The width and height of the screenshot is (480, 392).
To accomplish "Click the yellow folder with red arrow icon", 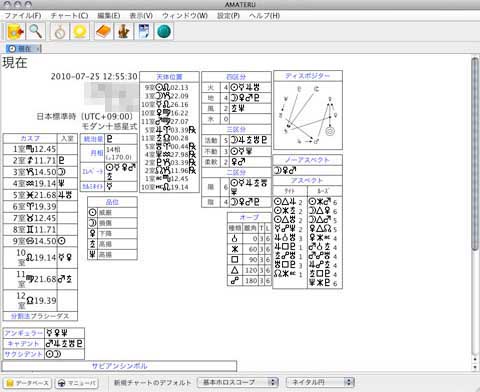I will pyautogui.click(x=15, y=32).
